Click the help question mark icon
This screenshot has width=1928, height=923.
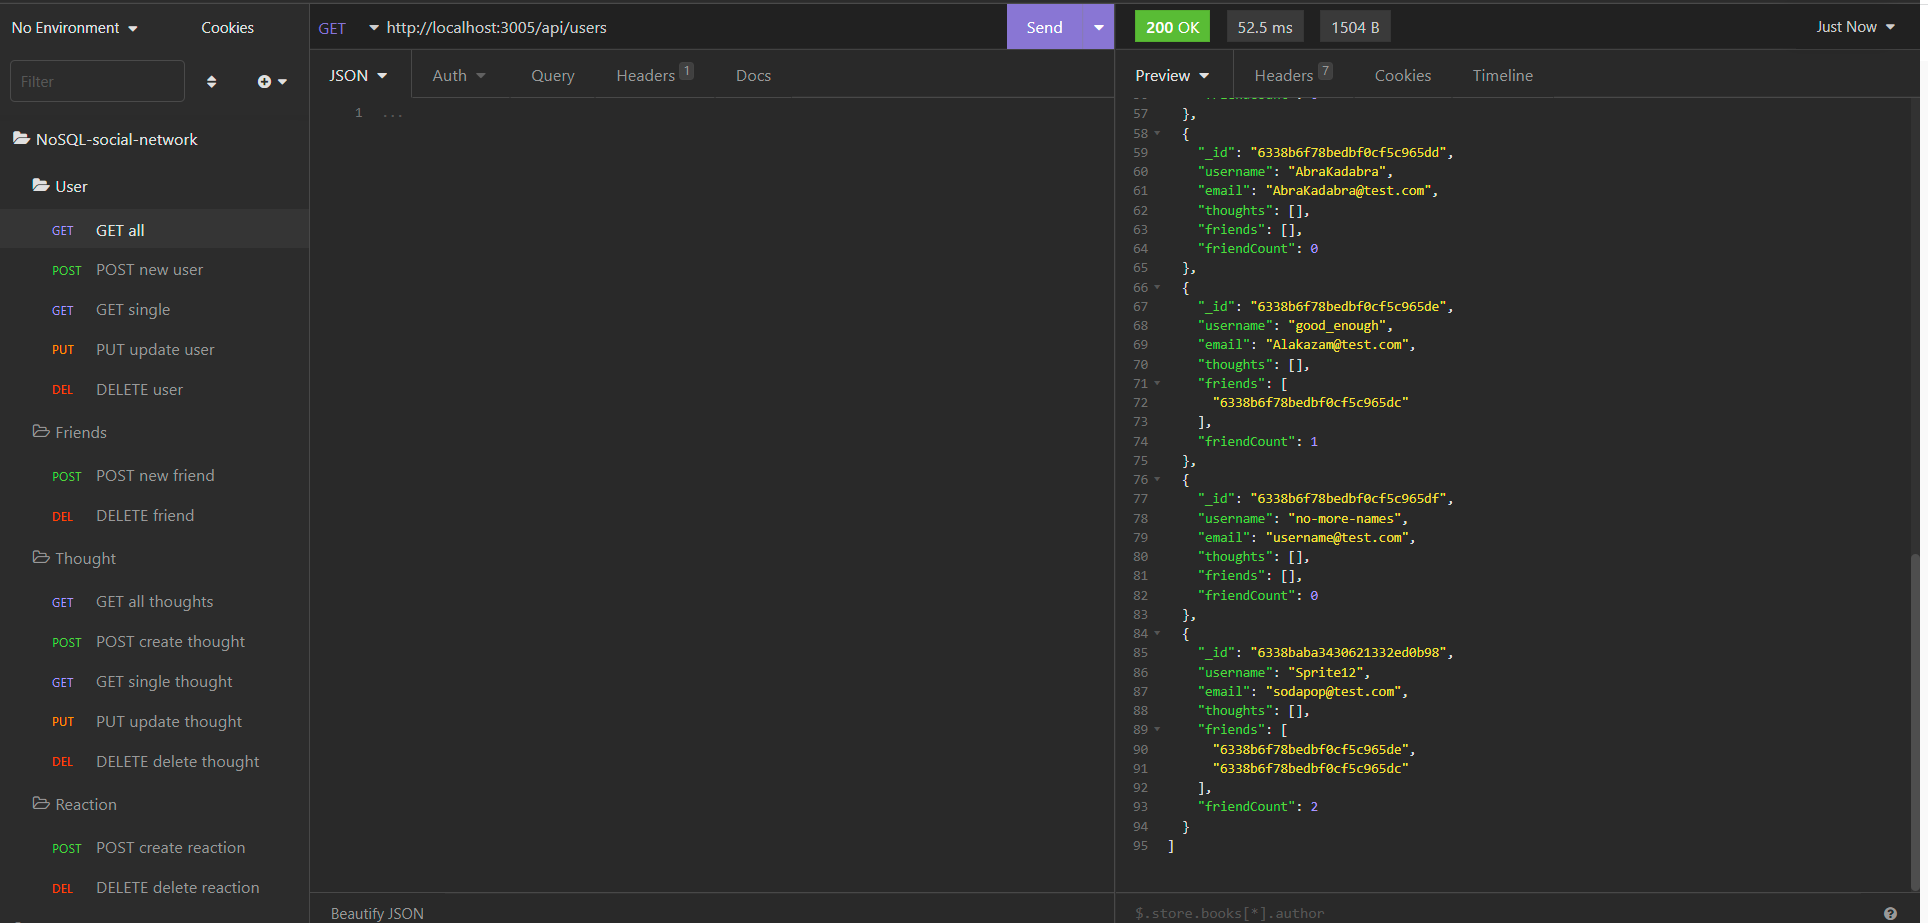click(x=1890, y=913)
